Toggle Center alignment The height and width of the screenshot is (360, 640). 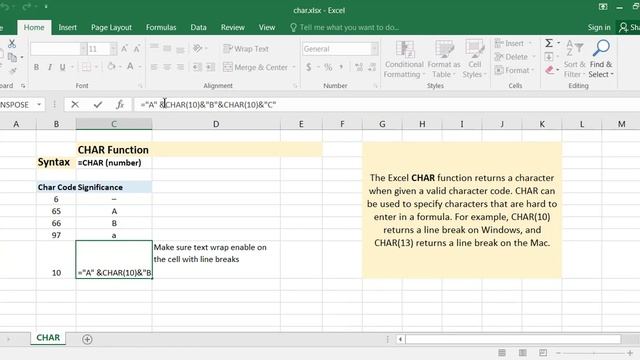[x=167, y=67]
